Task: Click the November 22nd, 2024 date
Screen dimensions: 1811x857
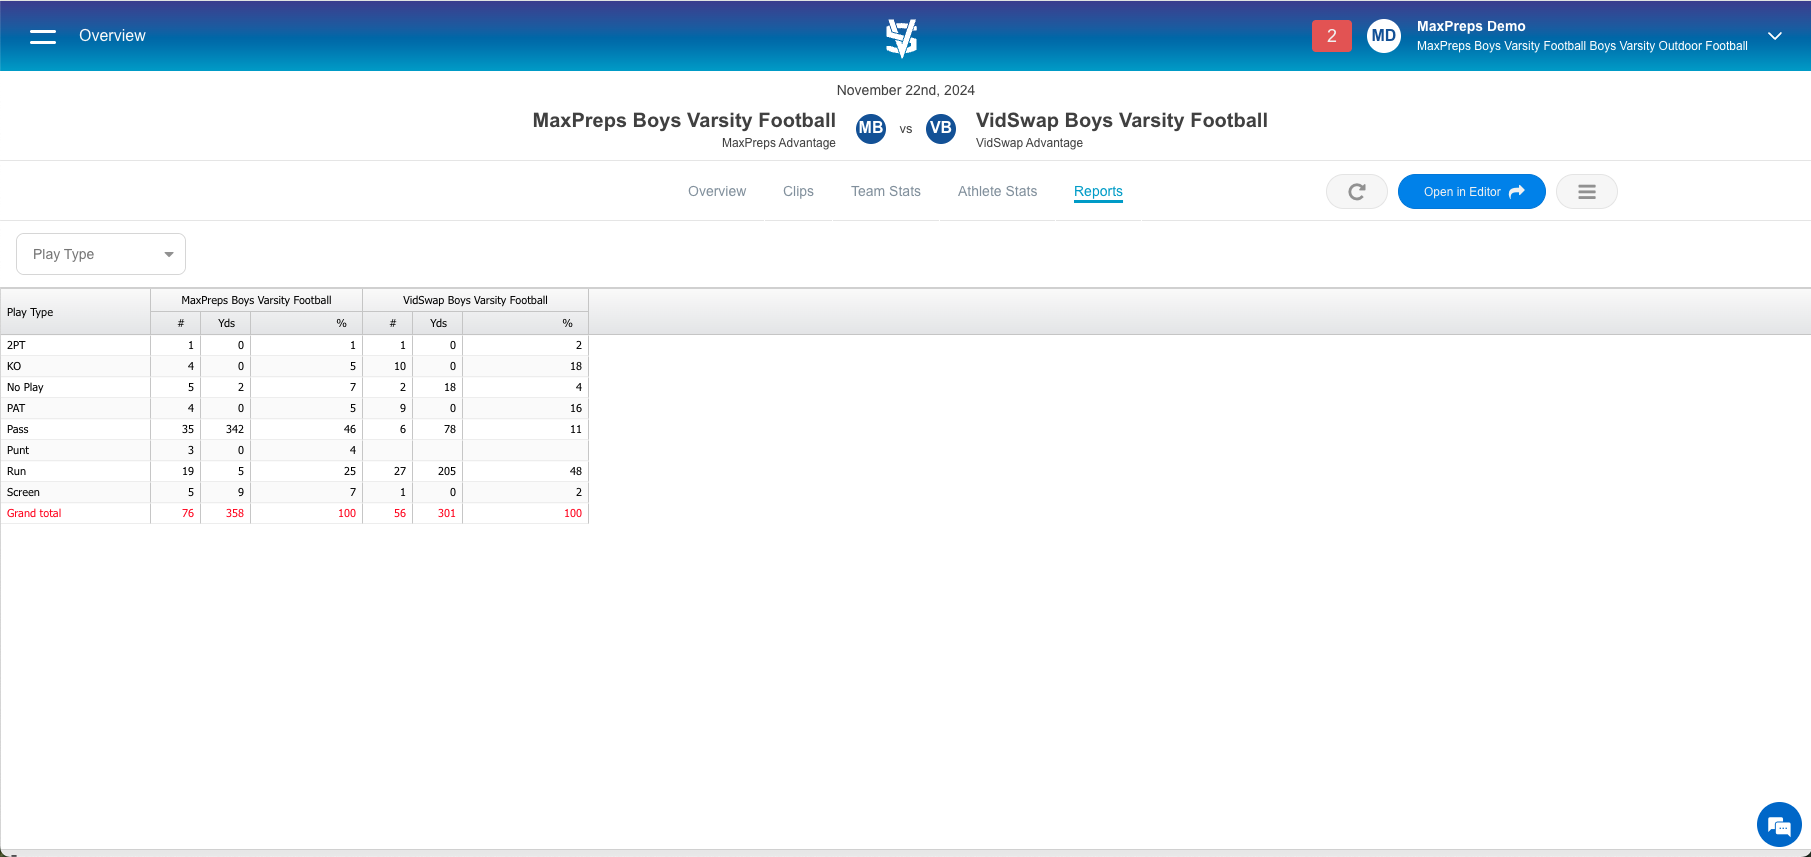Action: click(905, 90)
